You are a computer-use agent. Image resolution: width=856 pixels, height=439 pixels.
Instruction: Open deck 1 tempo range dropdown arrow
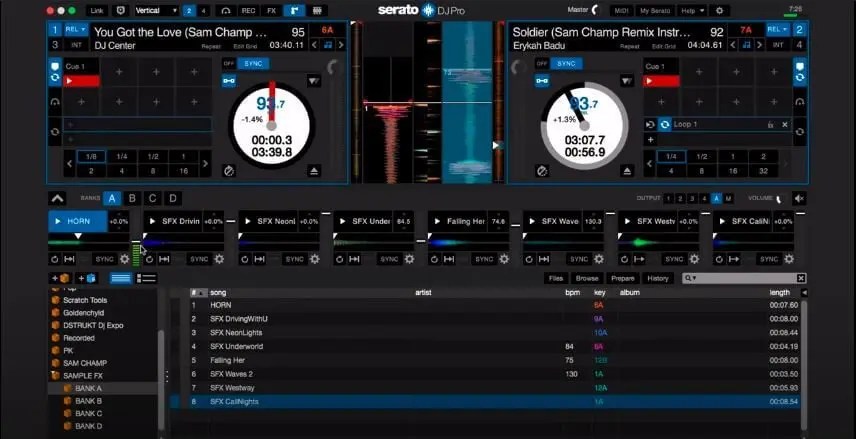(314, 81)
